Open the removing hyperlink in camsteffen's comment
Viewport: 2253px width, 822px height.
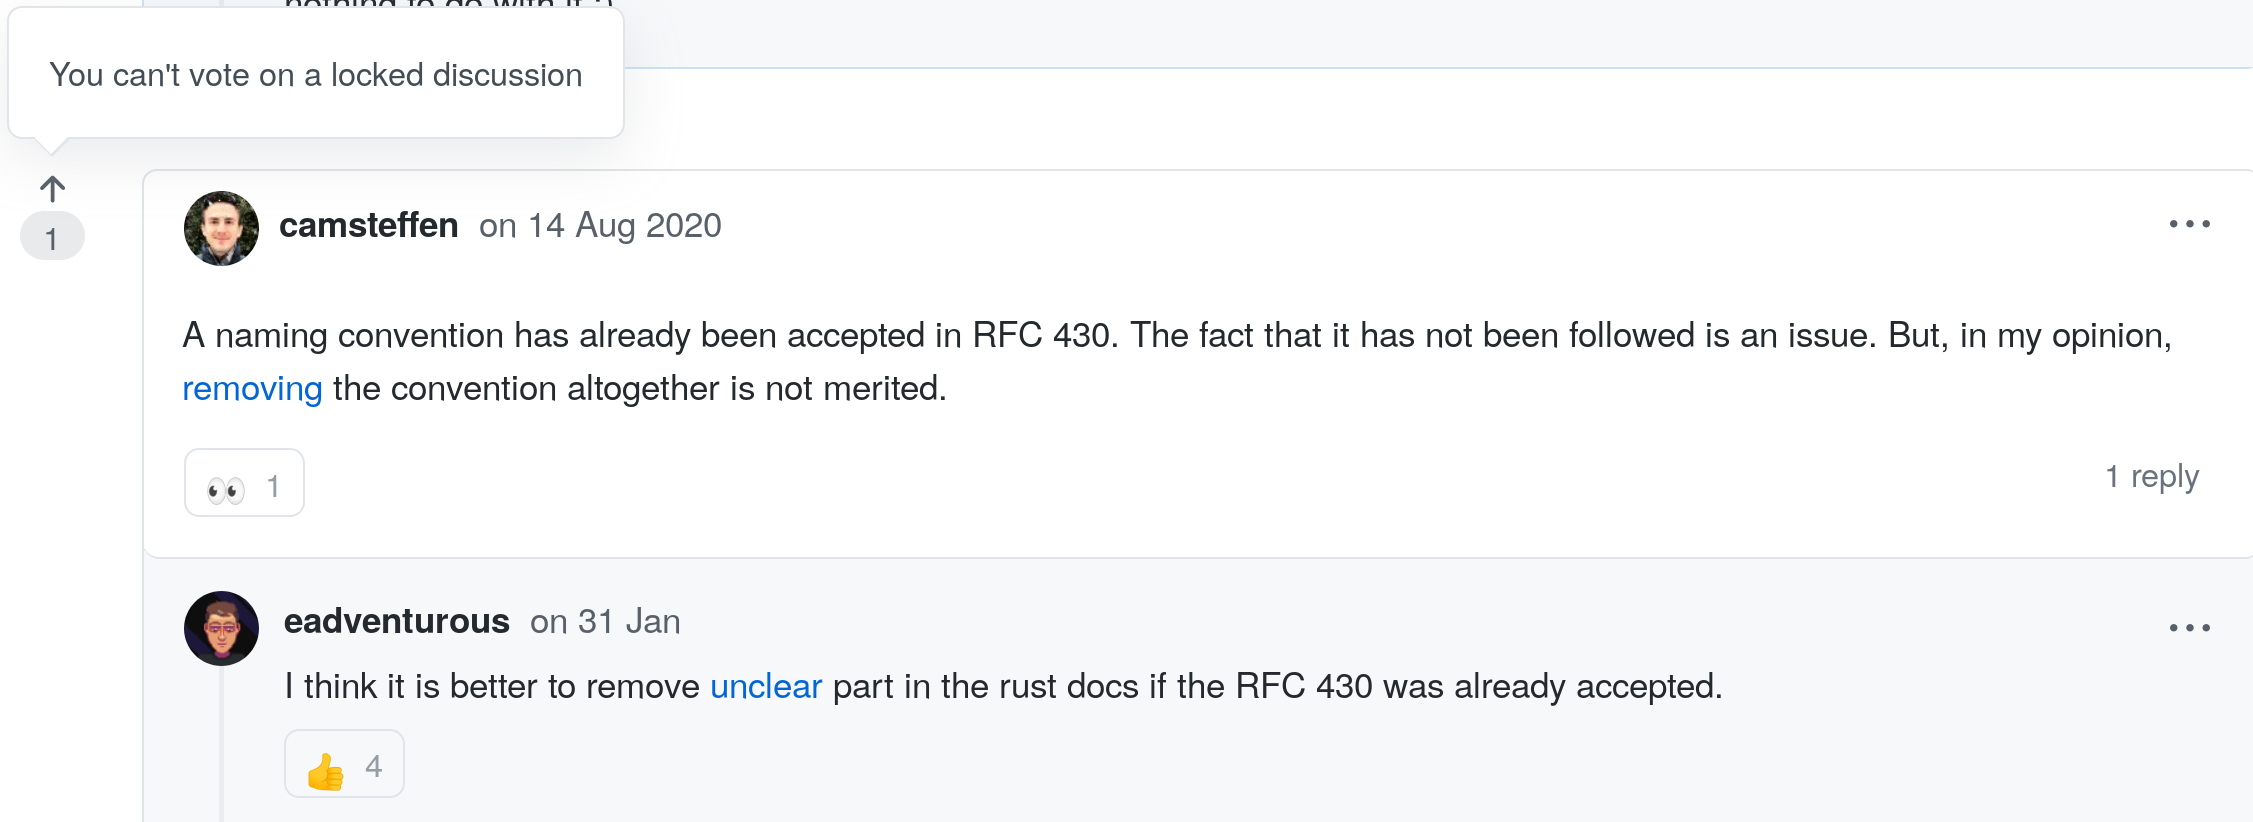coord(251,388)
